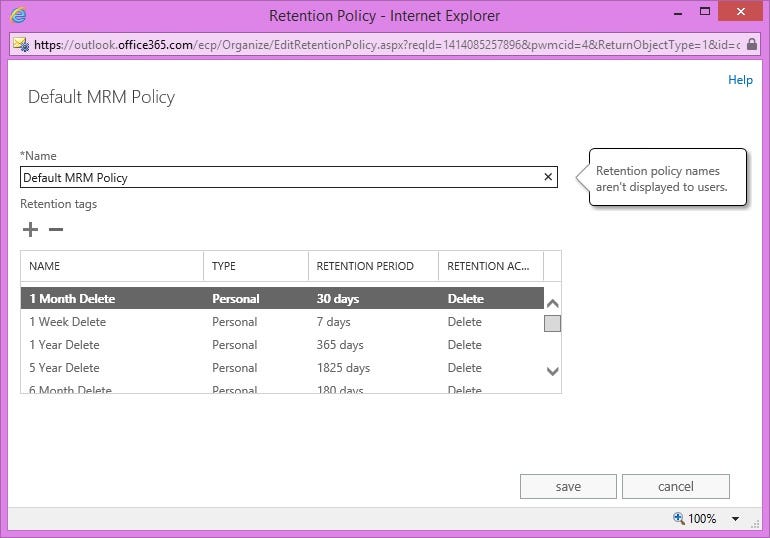Open the zoom level dropdown arrow
Image resolution: width=770 pixels, height=538 pixels.
(735, 519)
